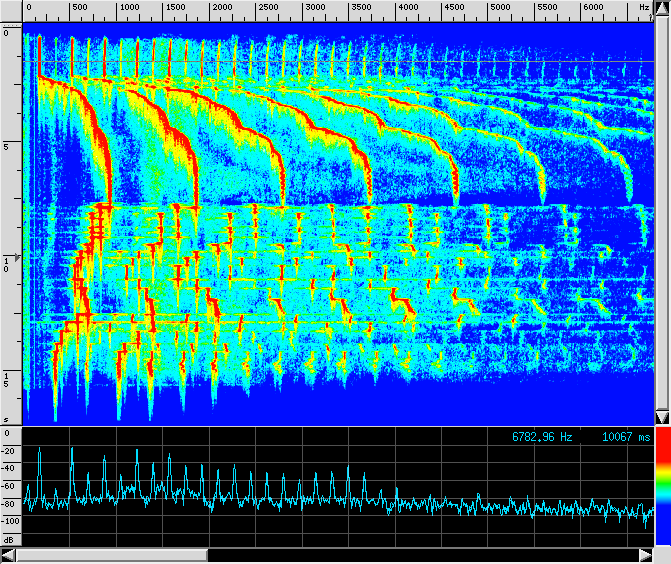The image size is (671, 564).
Task: Click the red area of the color scale
Action: coord(662,448)
